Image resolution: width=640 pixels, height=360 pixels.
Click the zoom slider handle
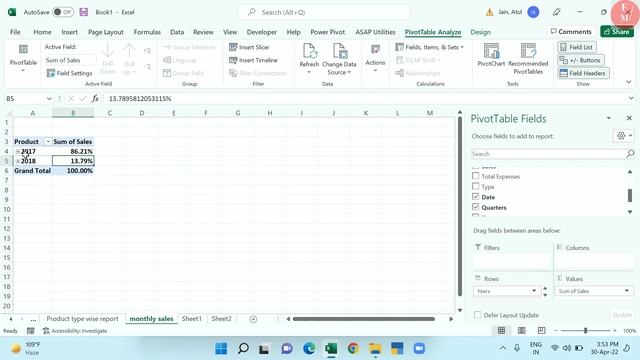tap(585, 330)
